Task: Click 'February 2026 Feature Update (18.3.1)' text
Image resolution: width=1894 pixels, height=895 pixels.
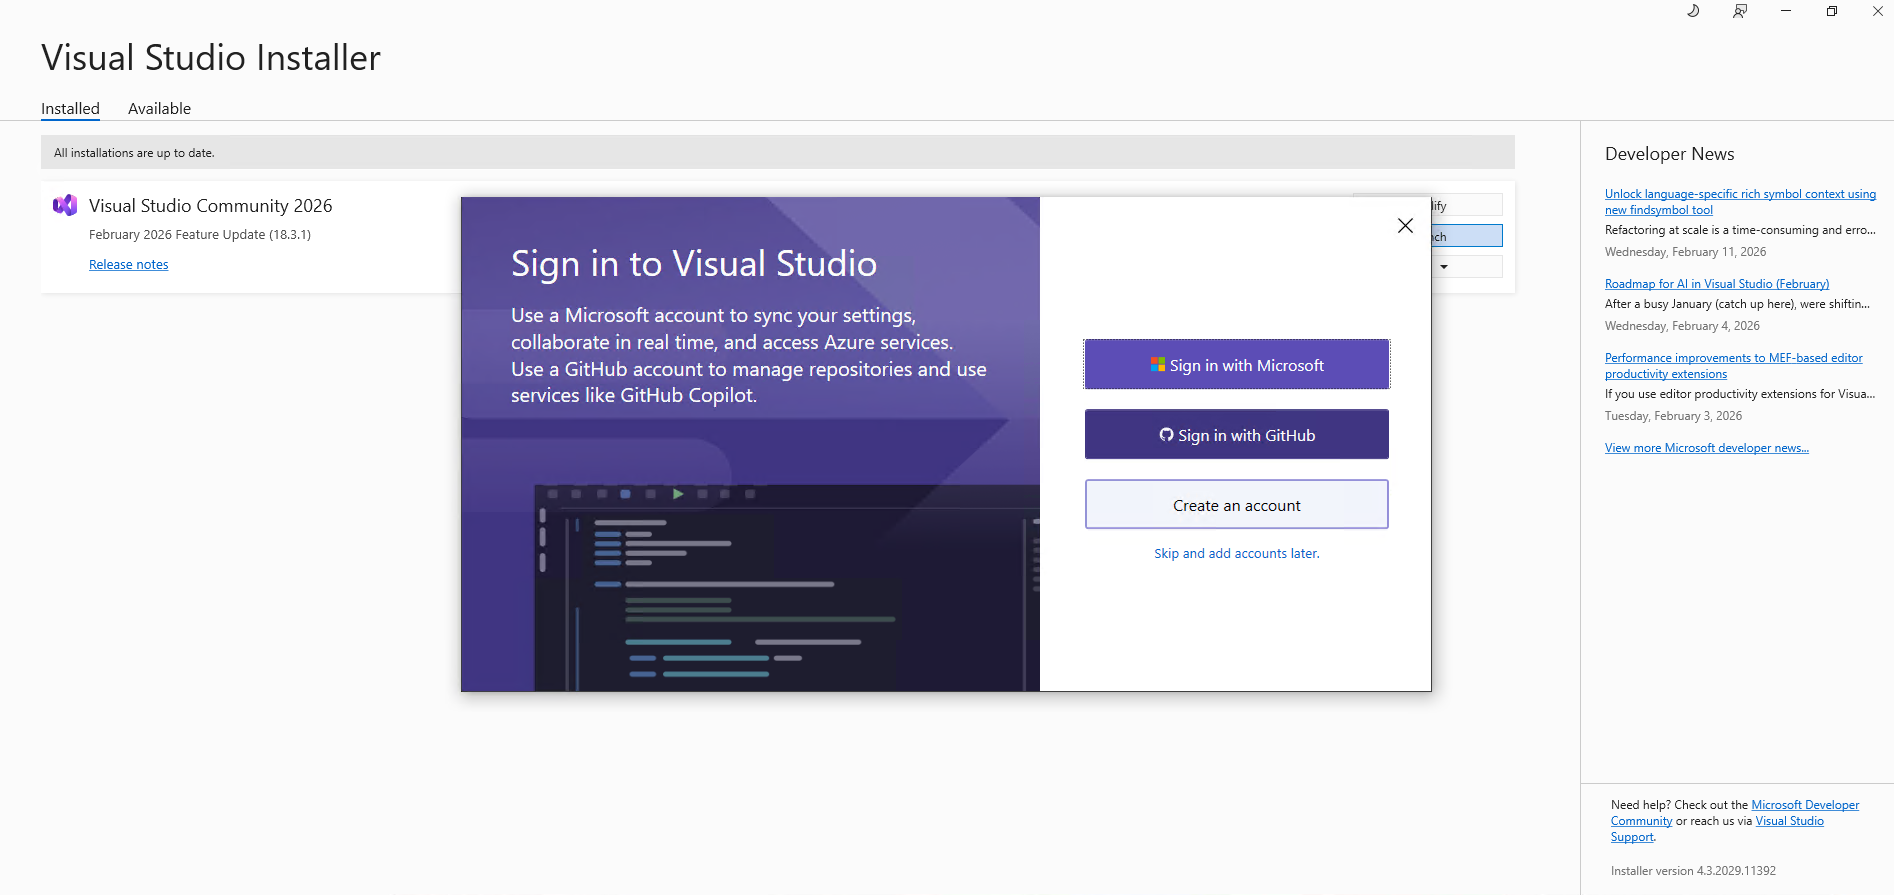Action: click(200, 235)
